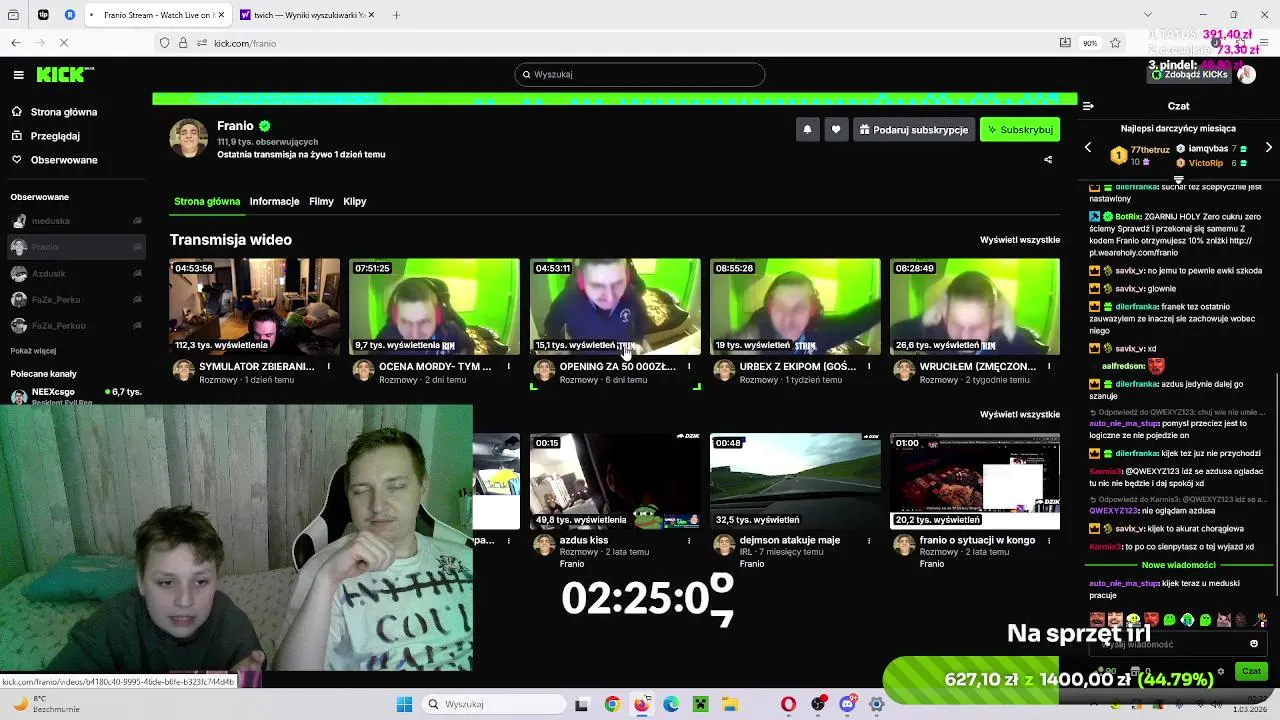Close the Franio Stream tab

point(221,15)
